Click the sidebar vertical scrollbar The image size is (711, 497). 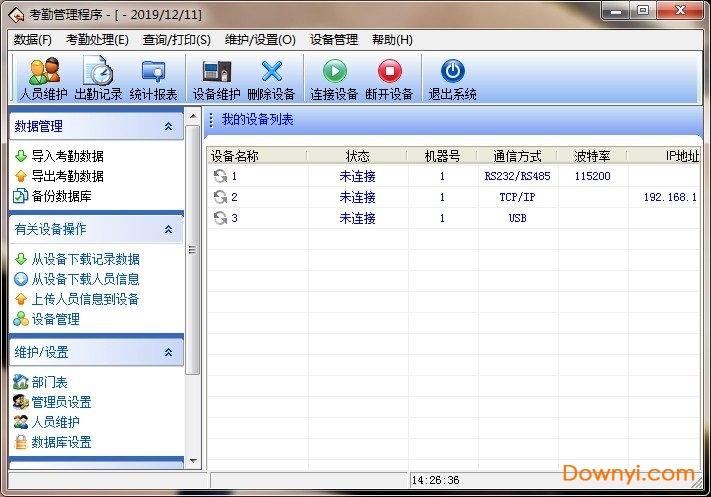point(193,250)
